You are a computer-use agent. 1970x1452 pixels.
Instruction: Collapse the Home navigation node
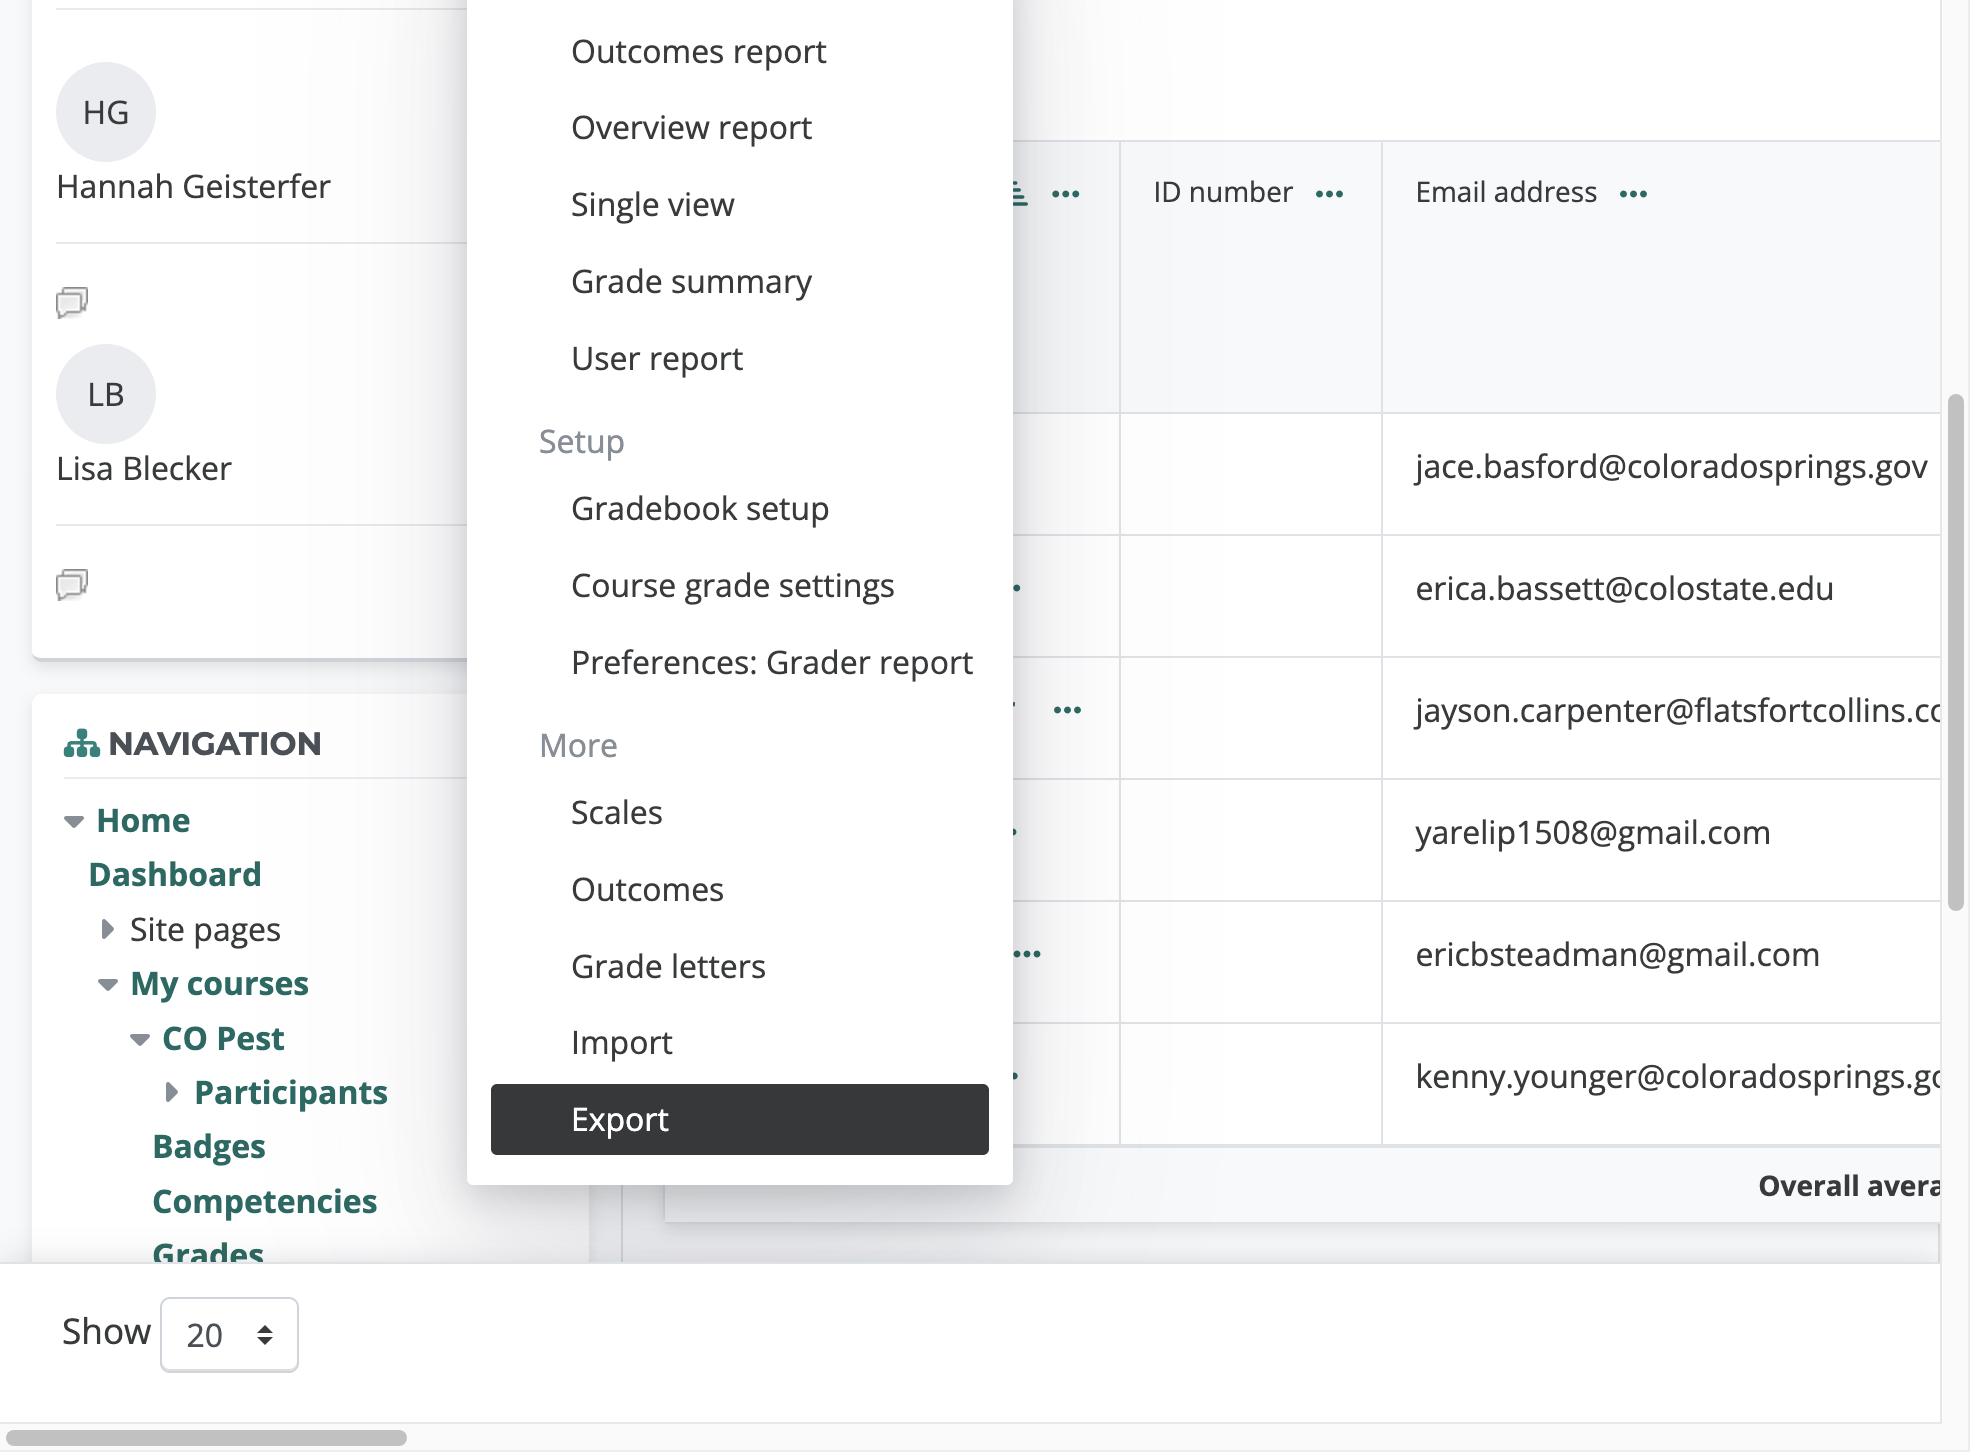74,822
